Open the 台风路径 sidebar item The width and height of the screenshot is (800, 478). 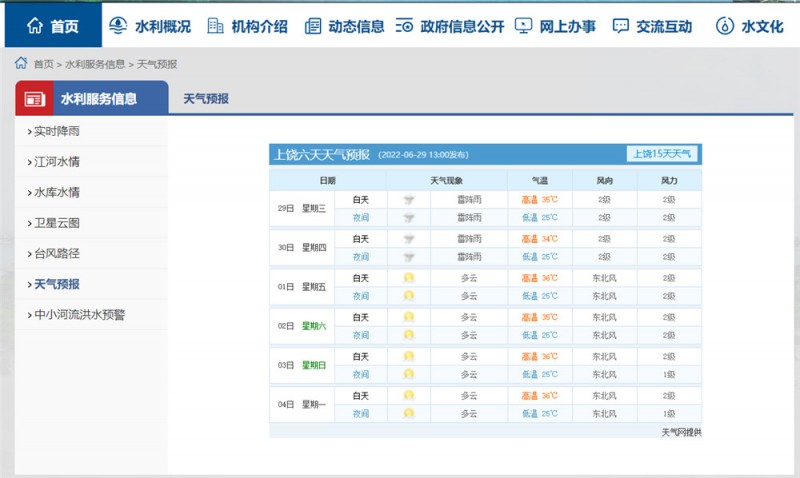92,254
